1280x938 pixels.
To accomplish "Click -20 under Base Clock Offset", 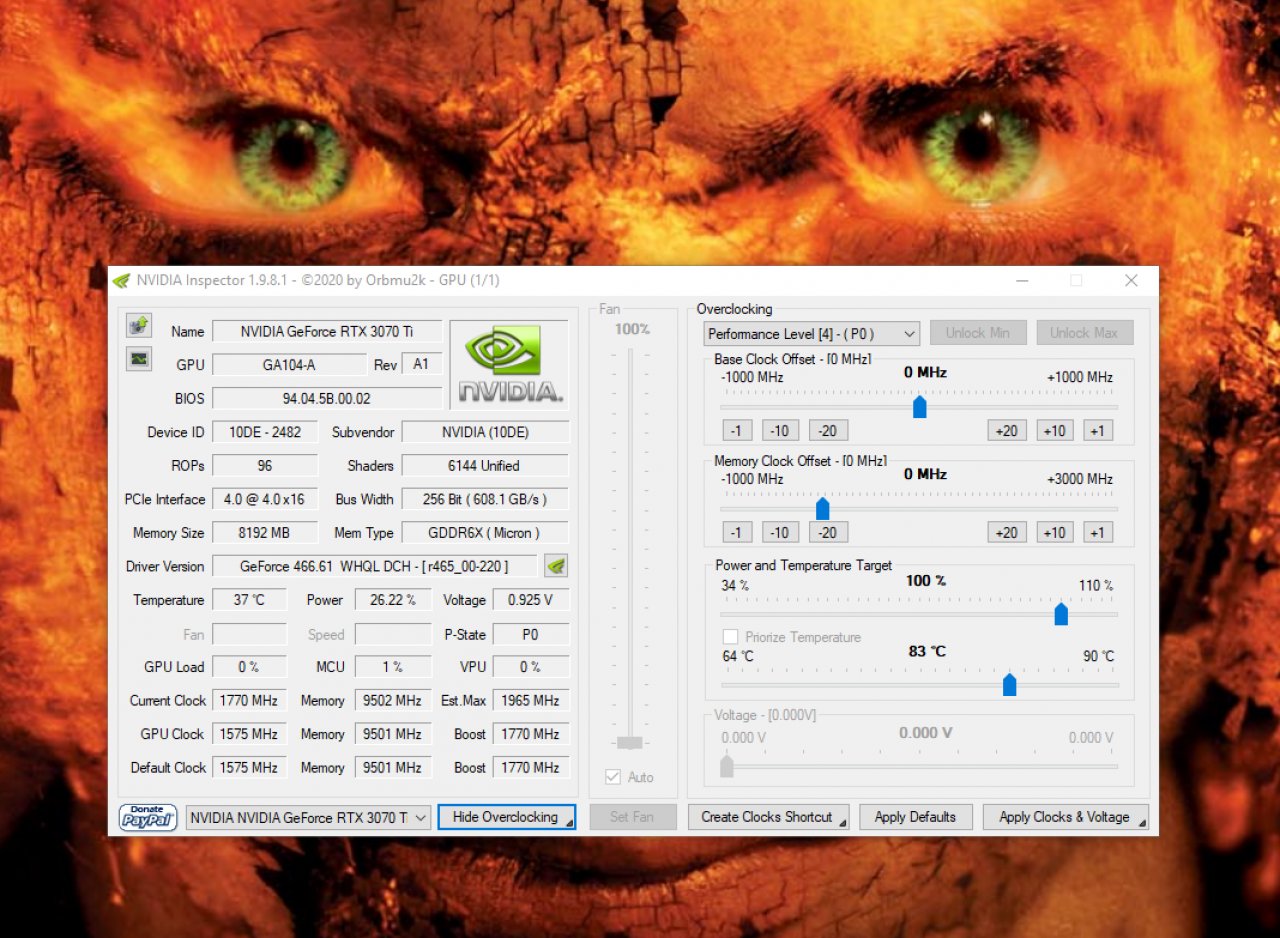I will click(828, 430).
